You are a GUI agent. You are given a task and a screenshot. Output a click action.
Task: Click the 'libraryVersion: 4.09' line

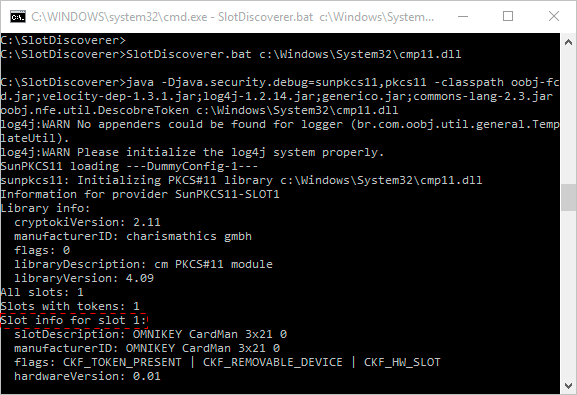click(x=84, y=278)
